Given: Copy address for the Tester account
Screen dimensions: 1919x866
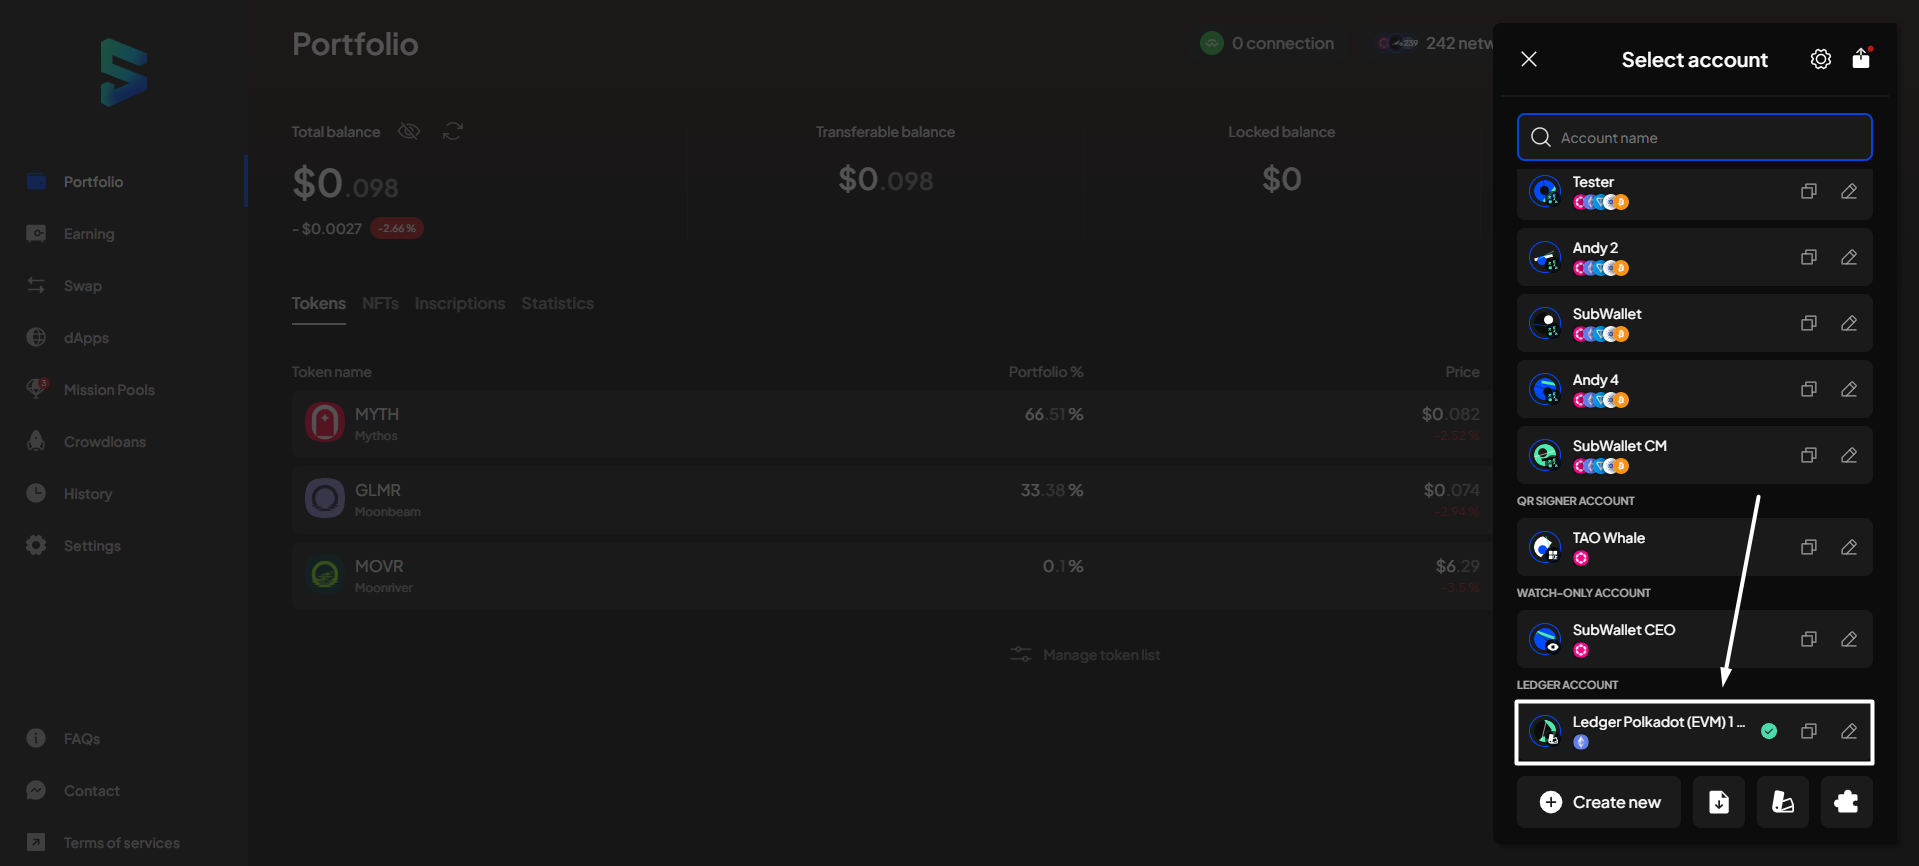Looking at the screenshot, I should coord(1808,191).
